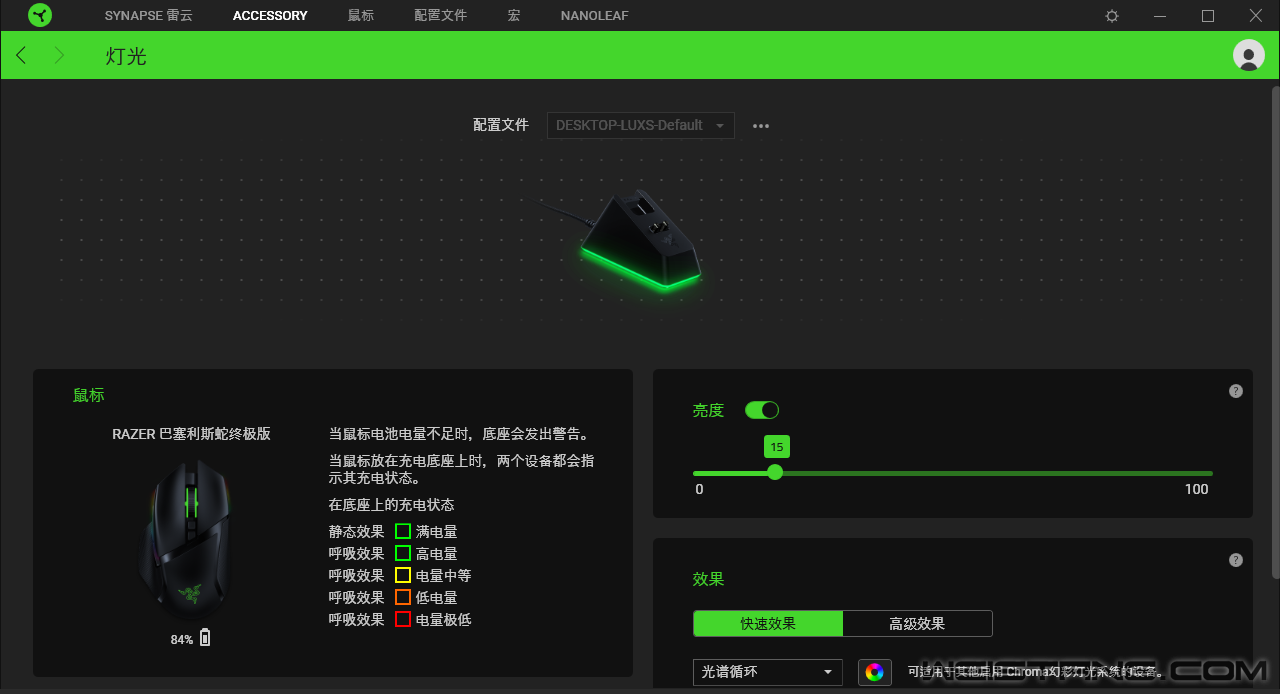The width and height of the screenshot is (1280, 694).
Task: Click the brightness panel help icon
Action: (1236, 391)
